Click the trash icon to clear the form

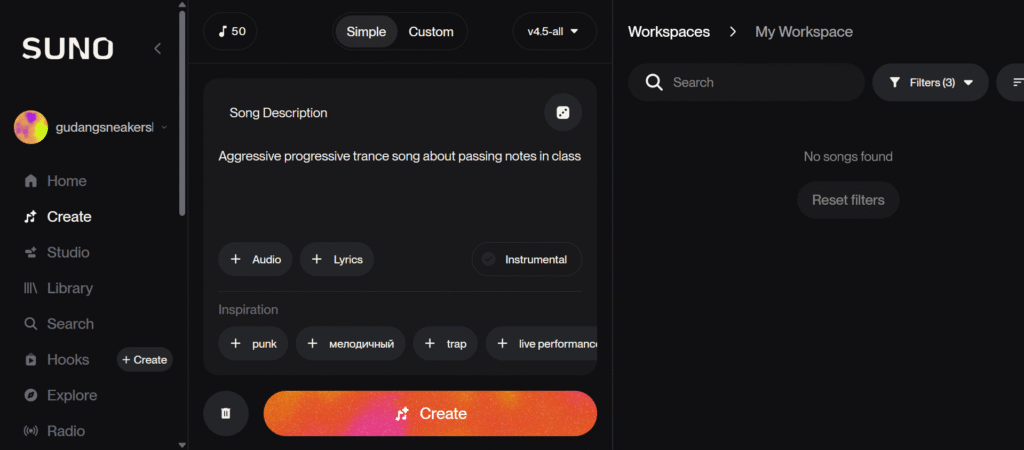click(x=226, y=413)
